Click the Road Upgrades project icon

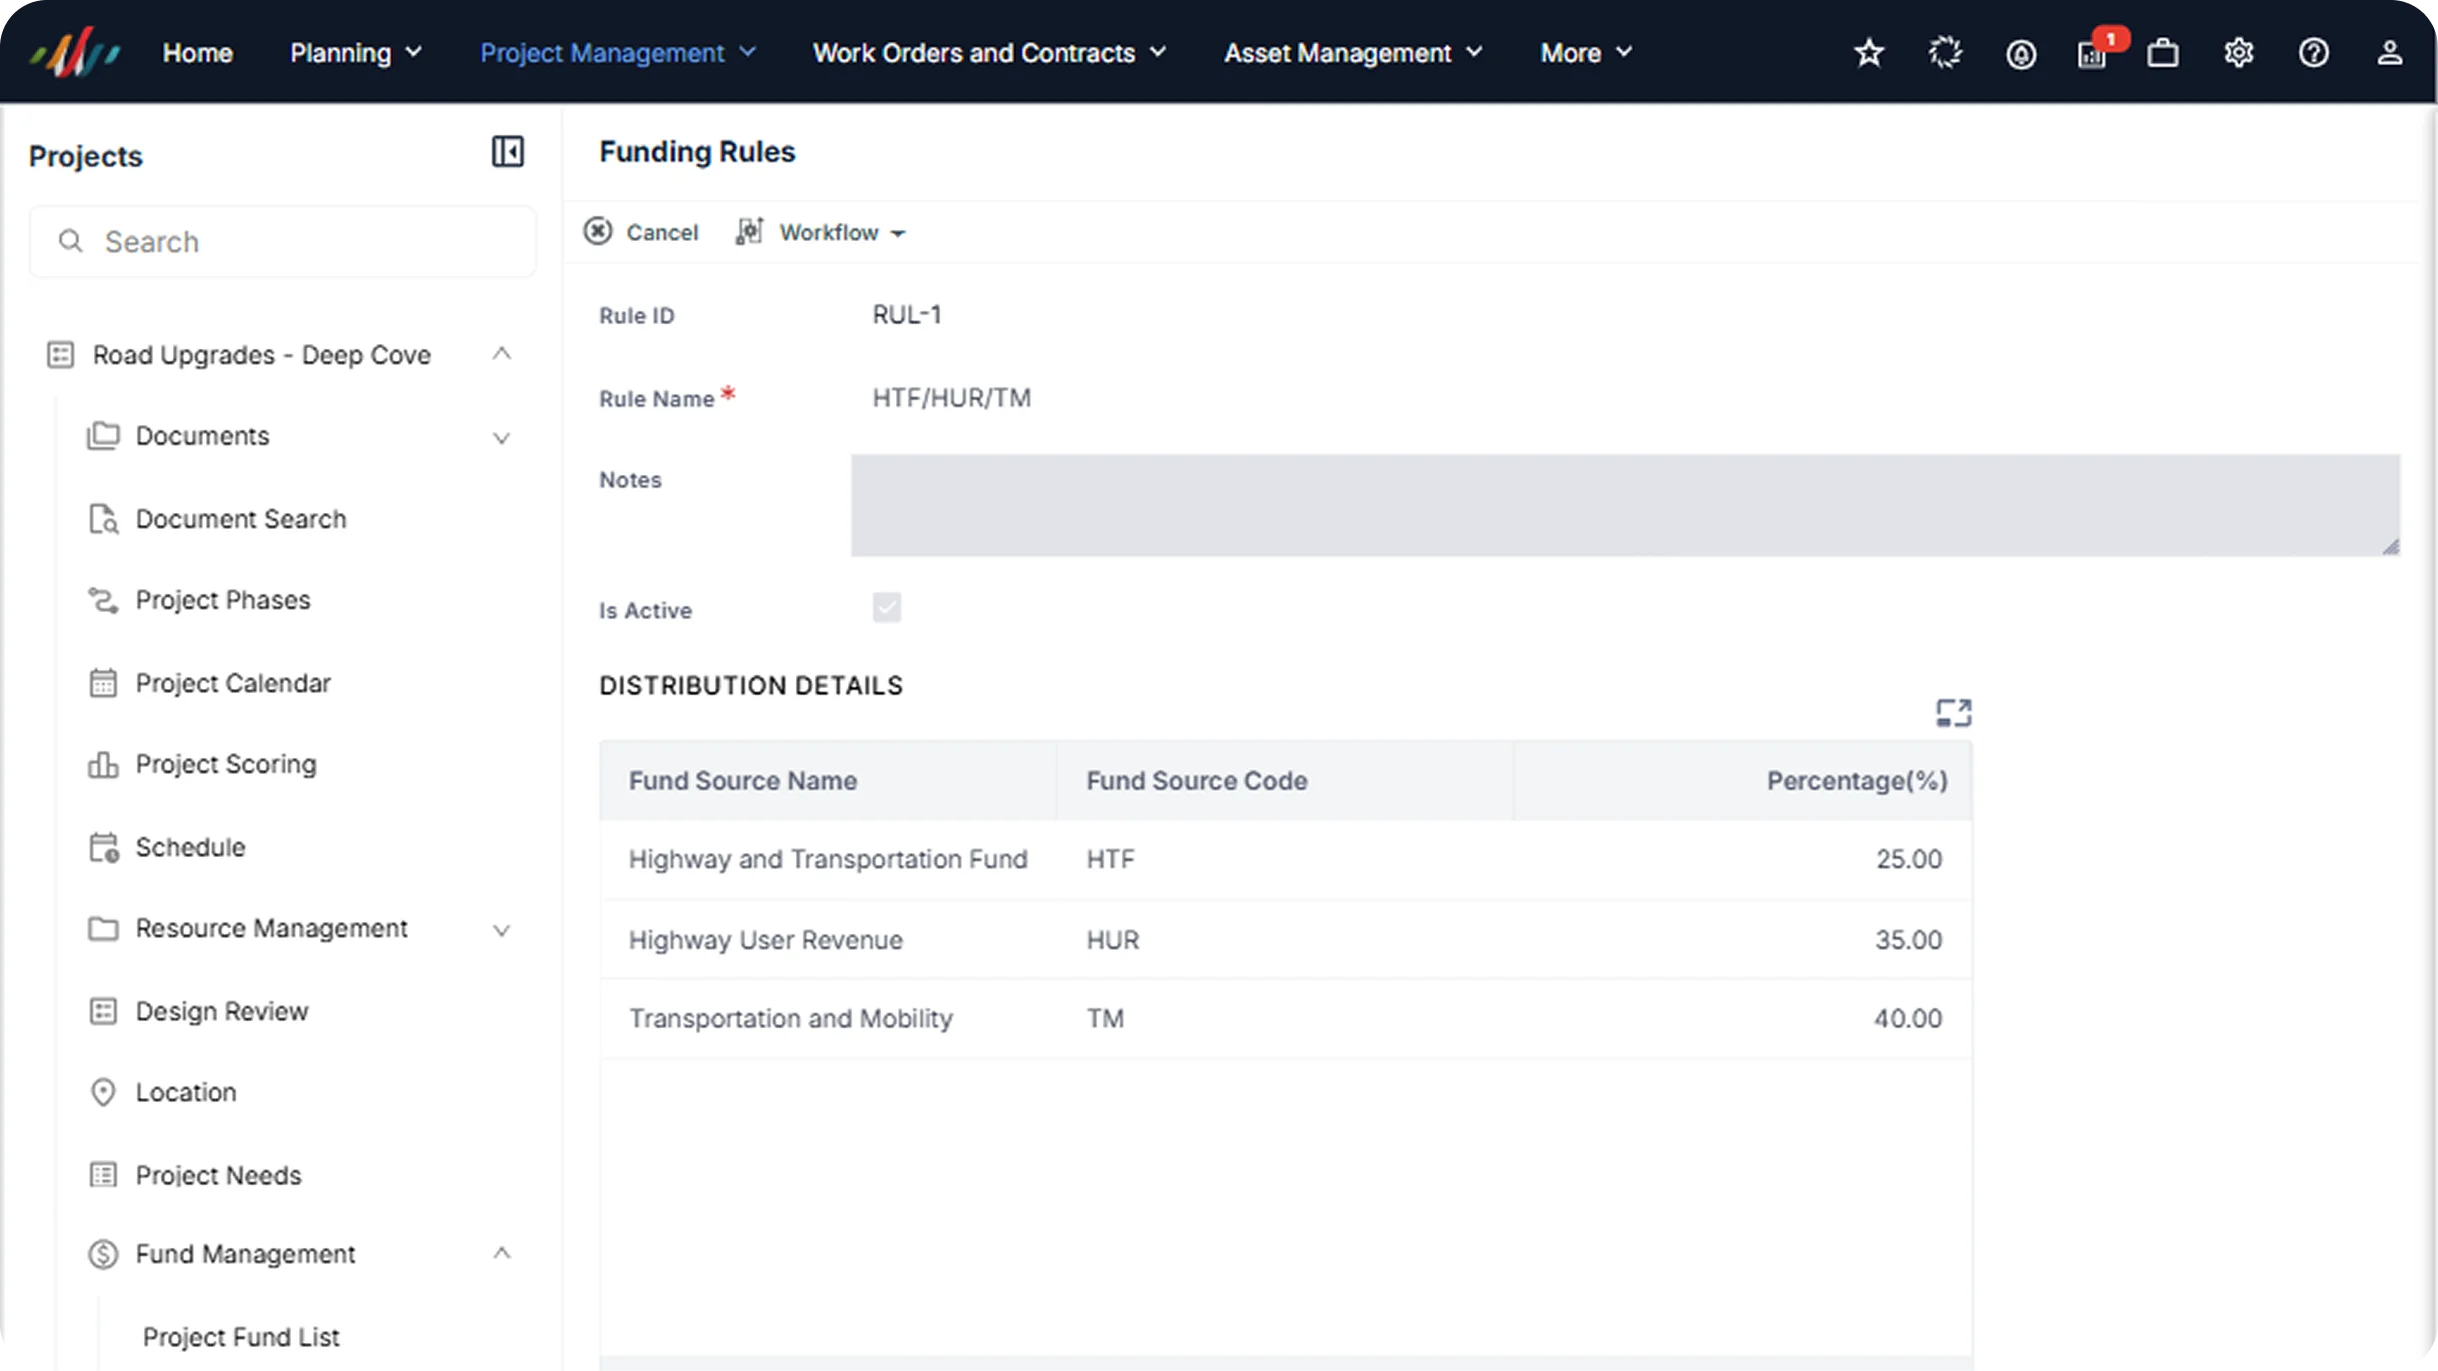coord(60,355)
